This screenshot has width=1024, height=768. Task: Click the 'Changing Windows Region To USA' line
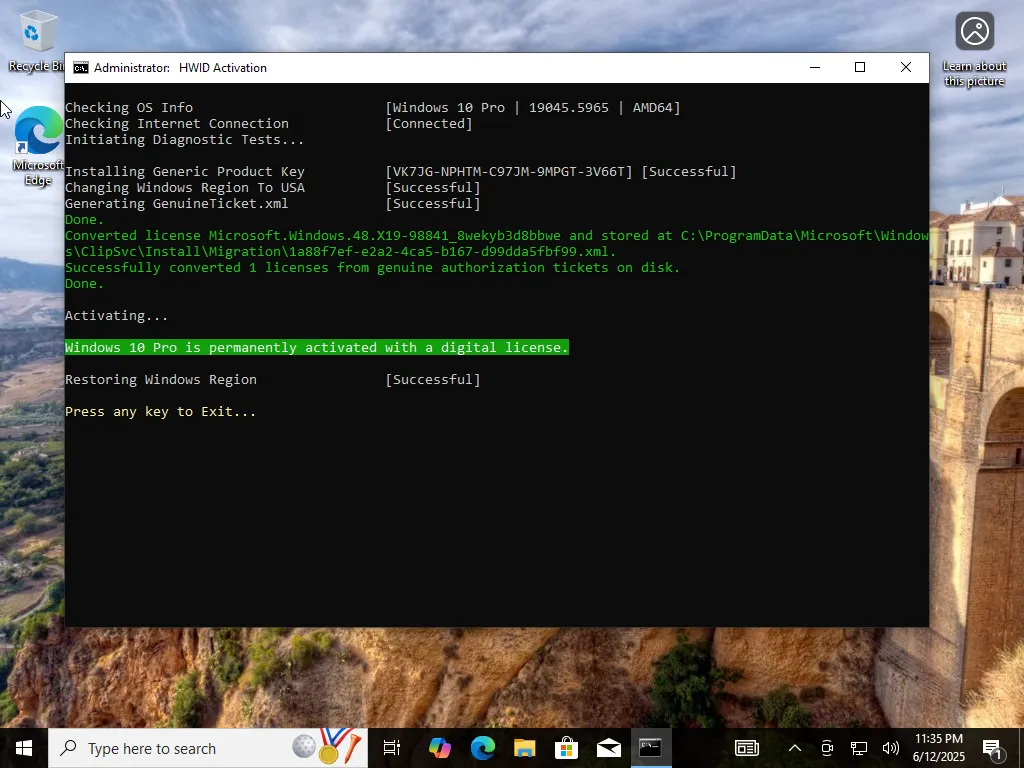click(x=185, y=187)
